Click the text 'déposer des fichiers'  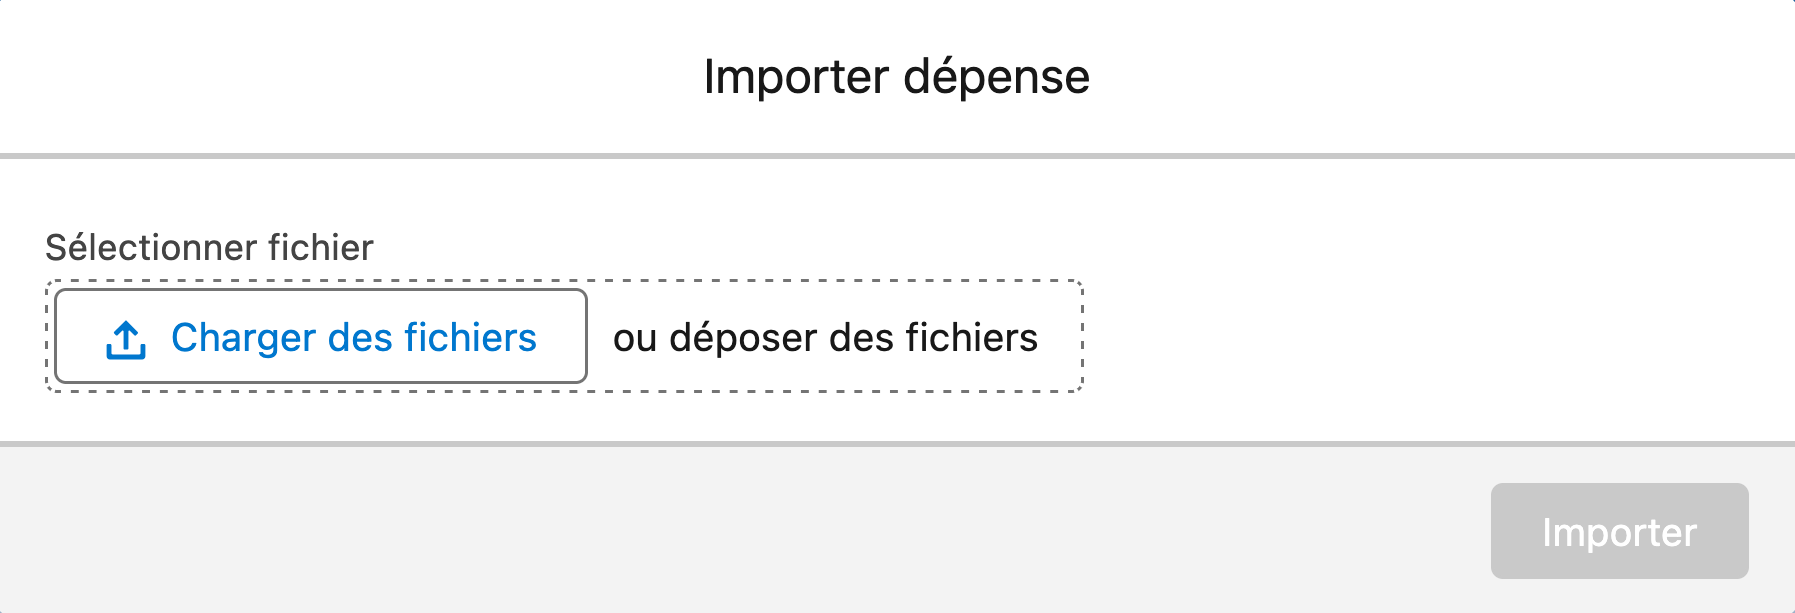click(x=860, y=338)
